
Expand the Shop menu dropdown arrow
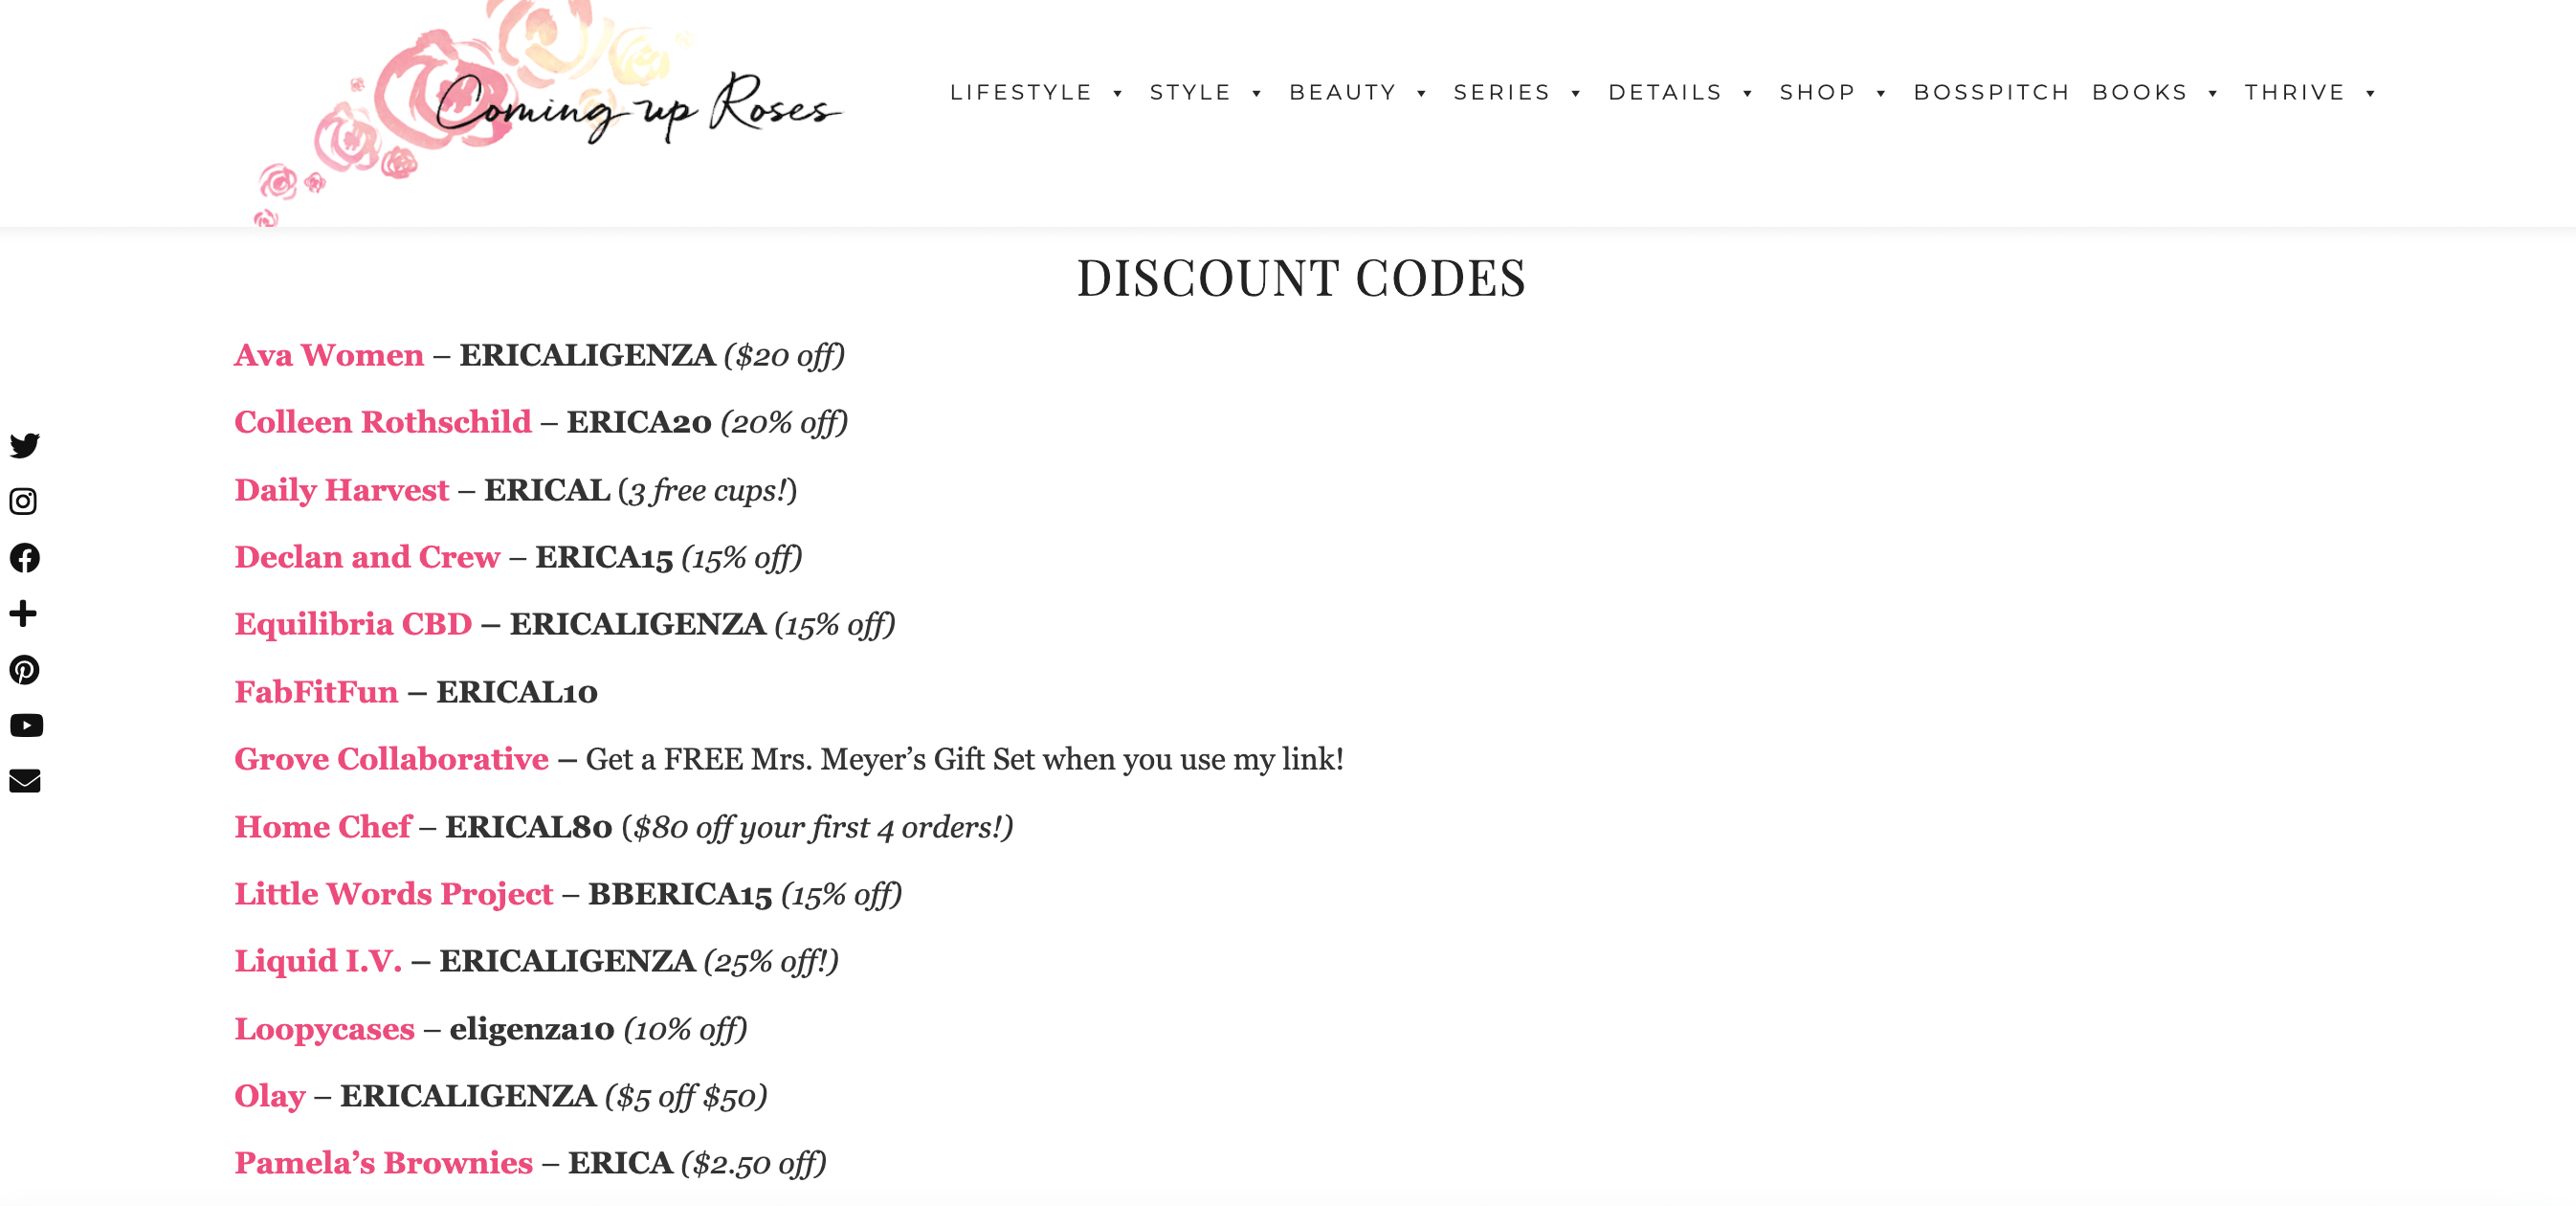(x=1881, y=93)
